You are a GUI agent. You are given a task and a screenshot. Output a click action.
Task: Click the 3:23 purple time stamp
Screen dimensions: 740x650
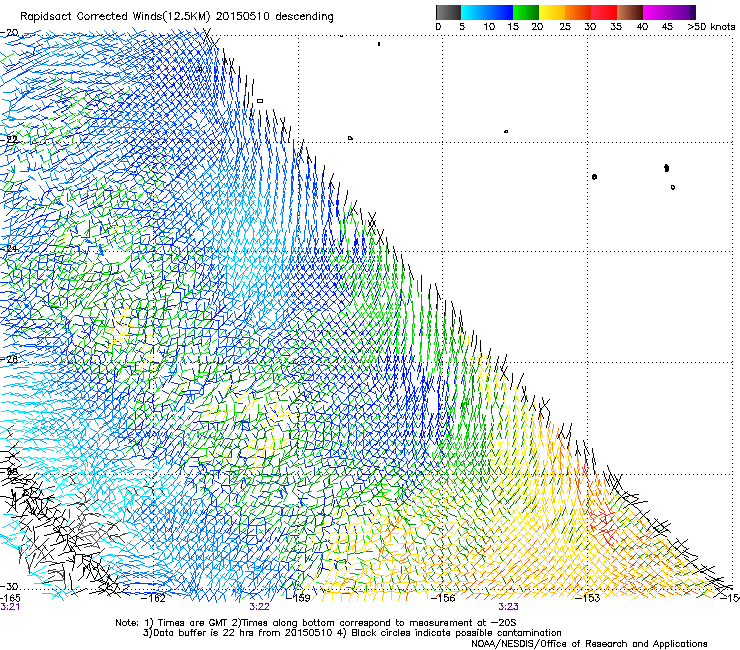508,607
